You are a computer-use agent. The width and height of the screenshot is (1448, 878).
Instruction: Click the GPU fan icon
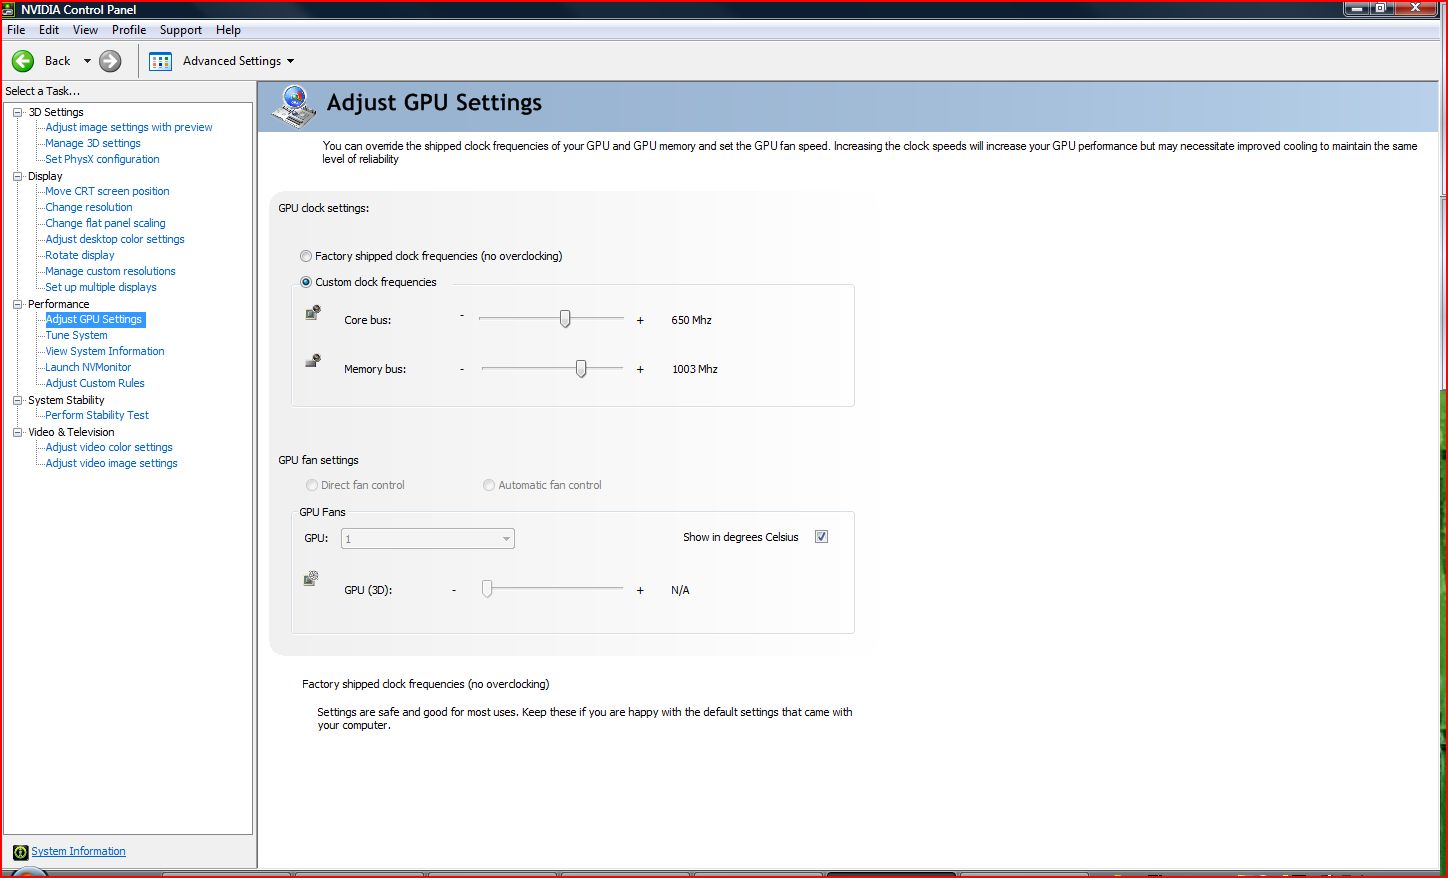tap(311, 578)
